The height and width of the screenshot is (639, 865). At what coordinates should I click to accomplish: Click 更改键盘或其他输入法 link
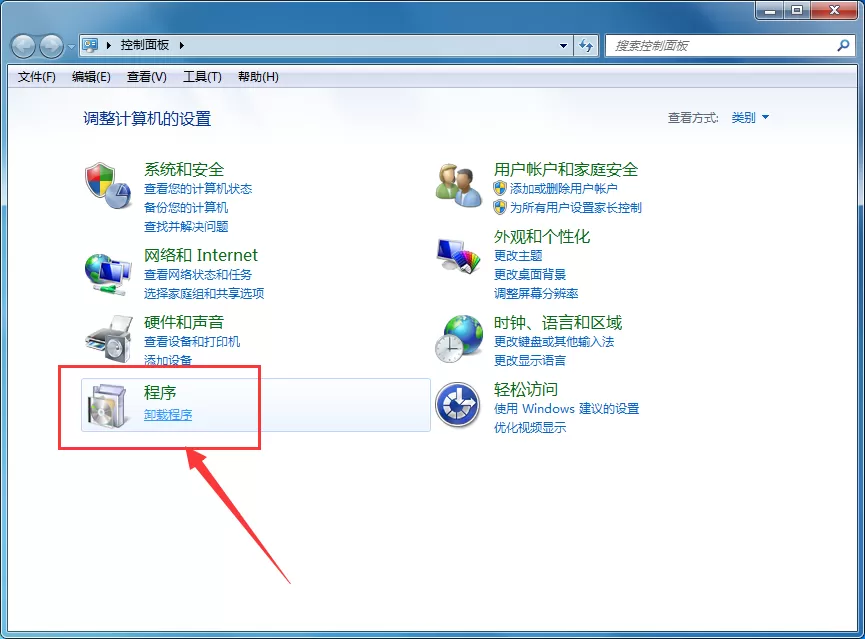554,342
